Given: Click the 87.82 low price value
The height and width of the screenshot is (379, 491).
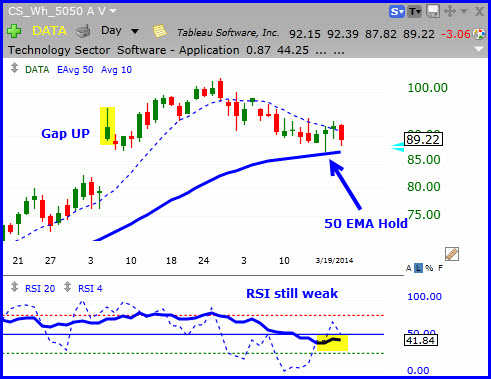Looking at the screenshot, I should pos(381,34).
